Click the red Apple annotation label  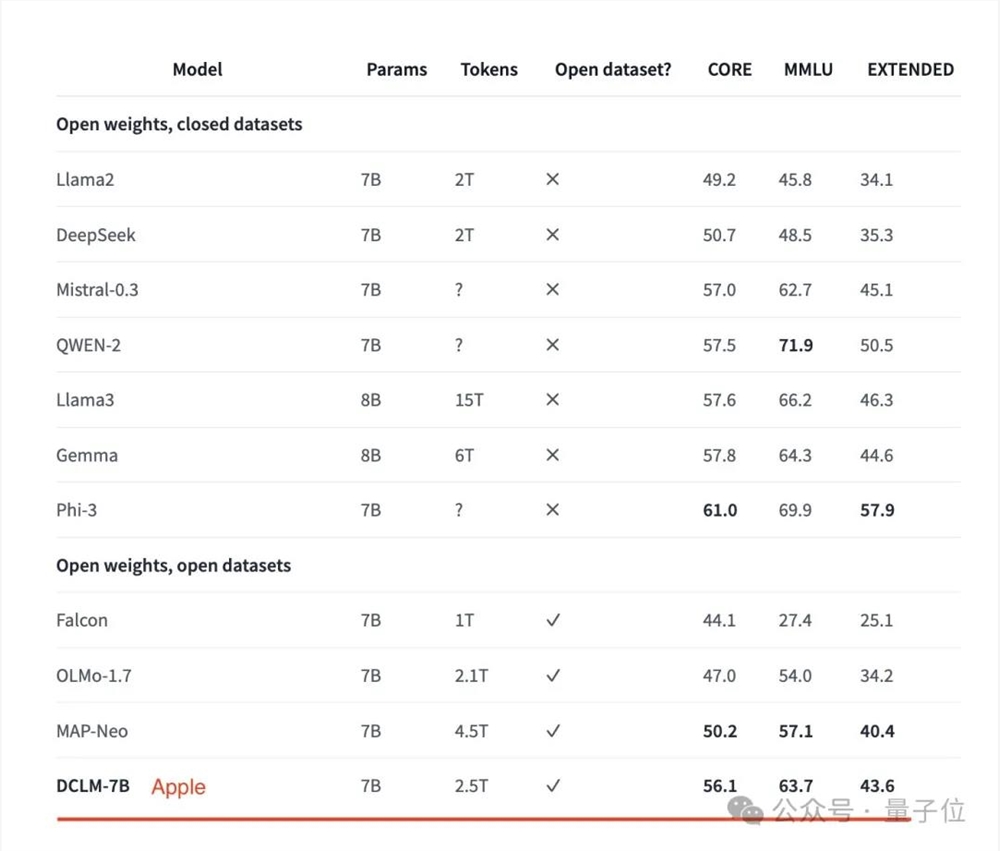[178, 787]
